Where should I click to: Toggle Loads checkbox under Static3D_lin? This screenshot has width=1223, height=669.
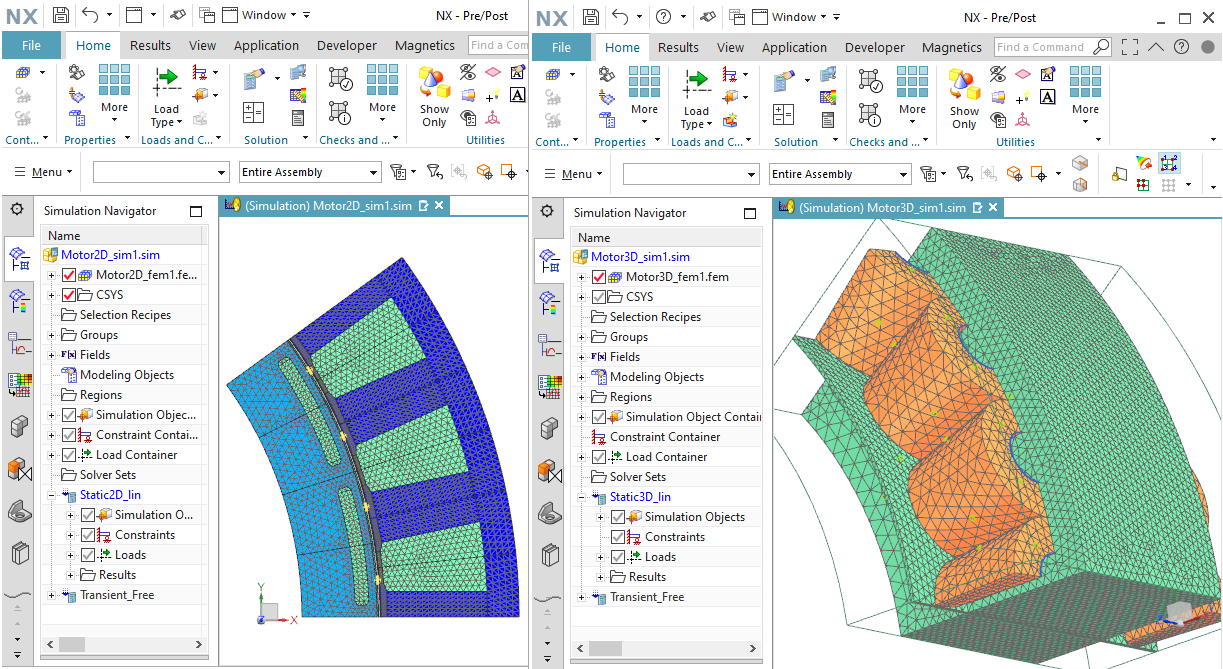click(x=618, y=557)
